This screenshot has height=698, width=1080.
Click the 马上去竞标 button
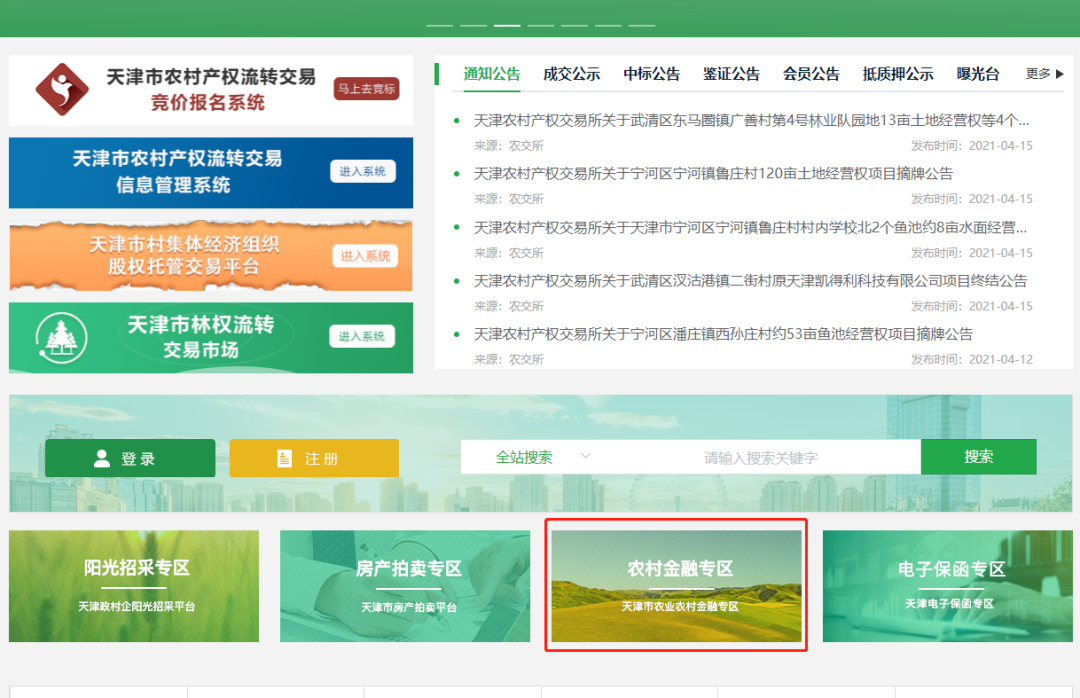coord(366,89)
